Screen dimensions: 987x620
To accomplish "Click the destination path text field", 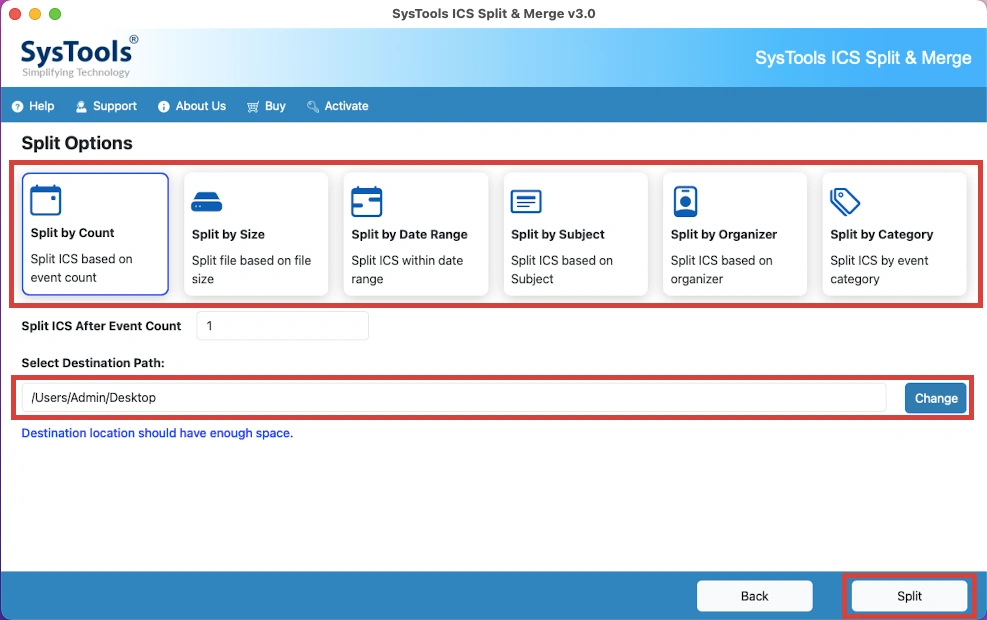I will (454, 398).
